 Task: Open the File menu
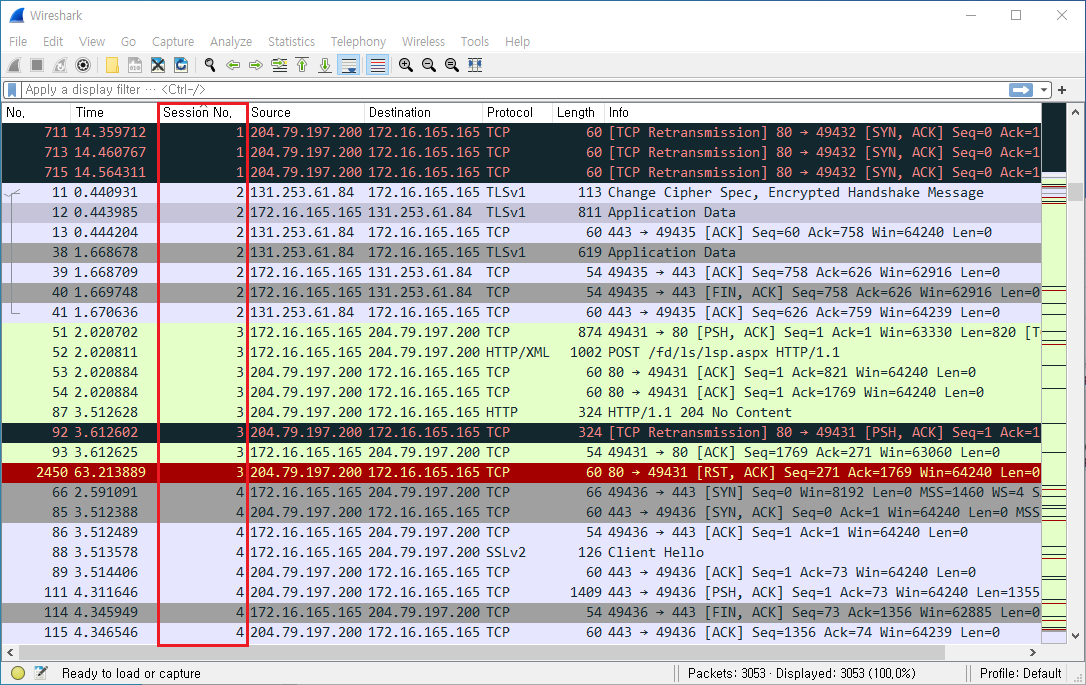18,42
